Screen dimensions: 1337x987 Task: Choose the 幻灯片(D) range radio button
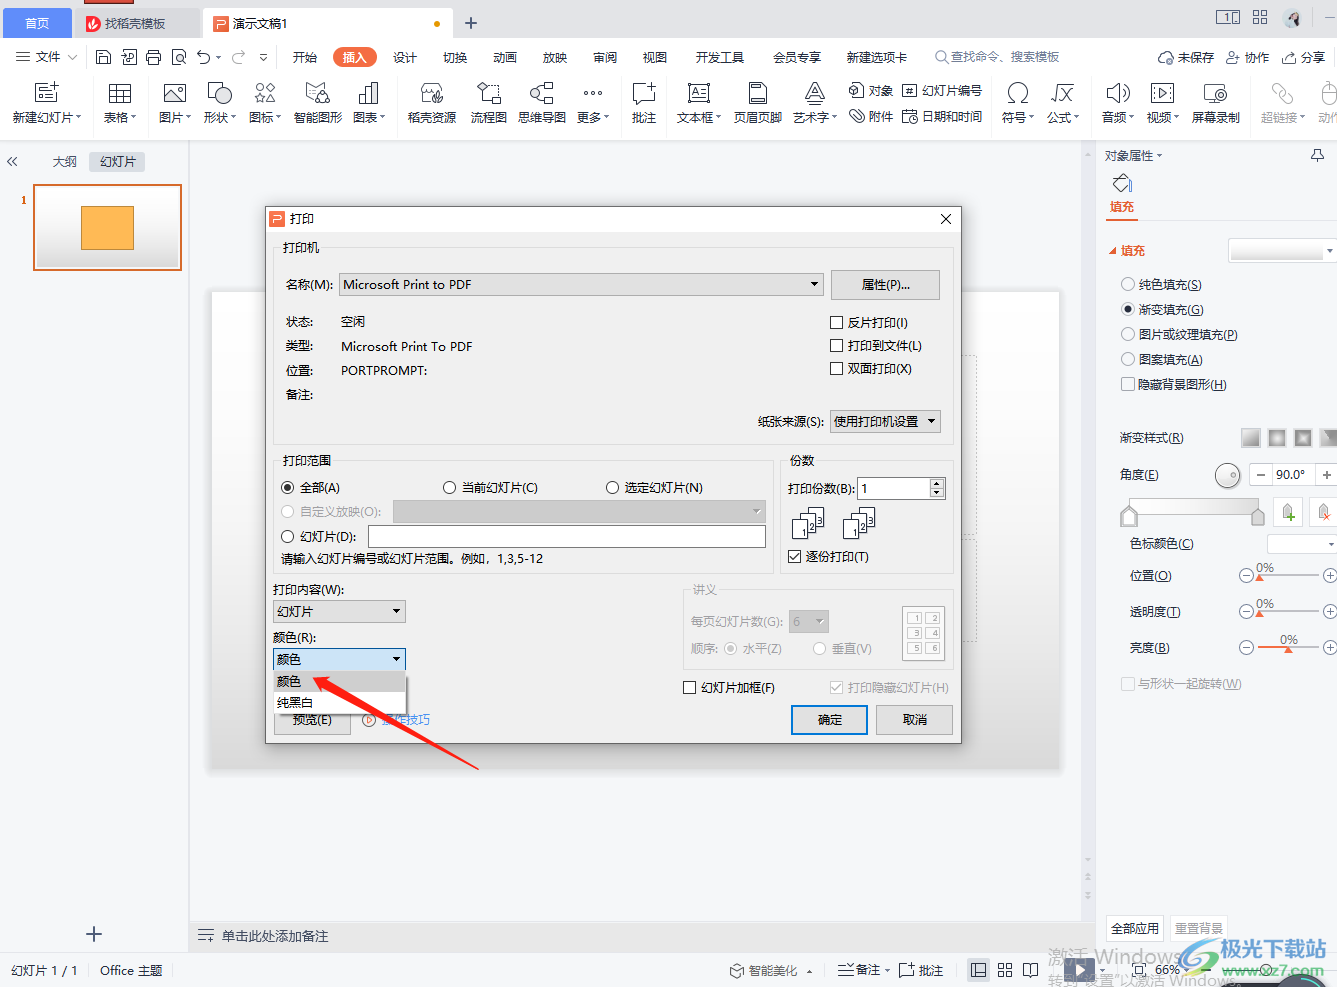288,537
